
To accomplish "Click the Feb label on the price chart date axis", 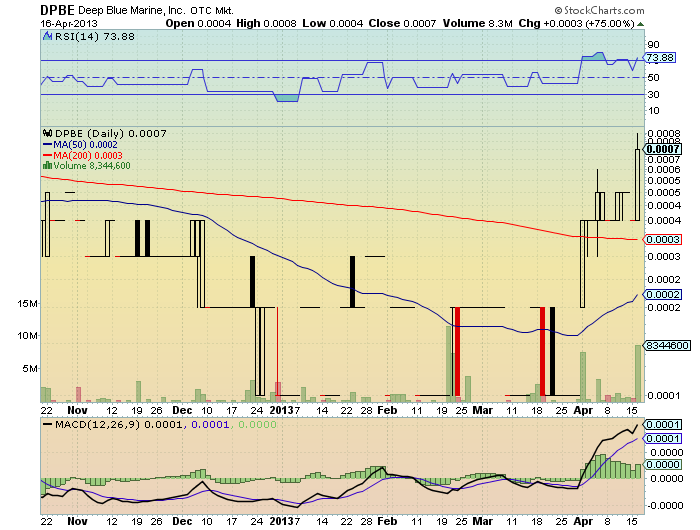I will click(x=387, y=410).
